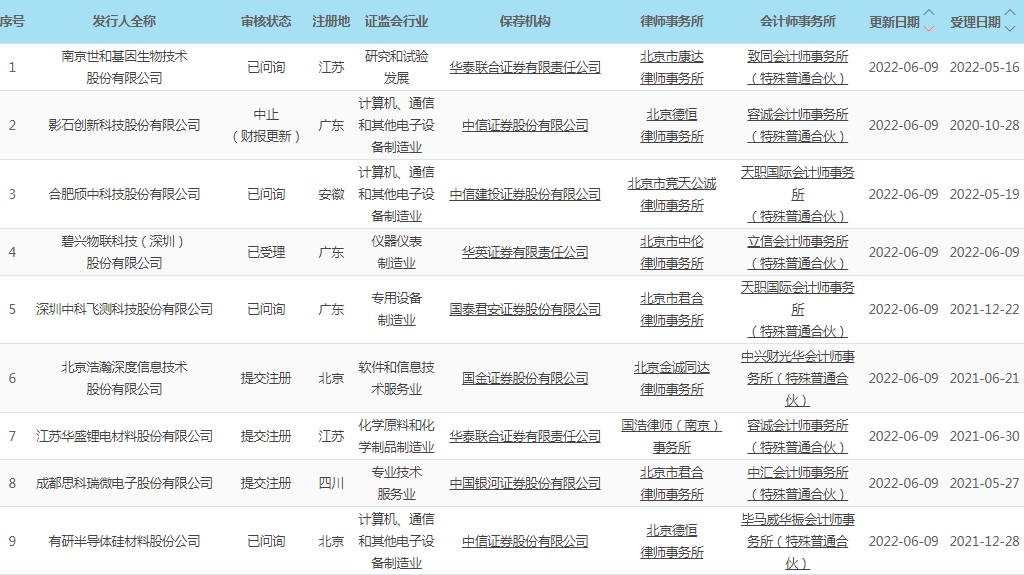The width and height of the screenshot is (1024, 575).
Task: Open 华泰联合证券 sponsor link in row 1
Action: 525,68
